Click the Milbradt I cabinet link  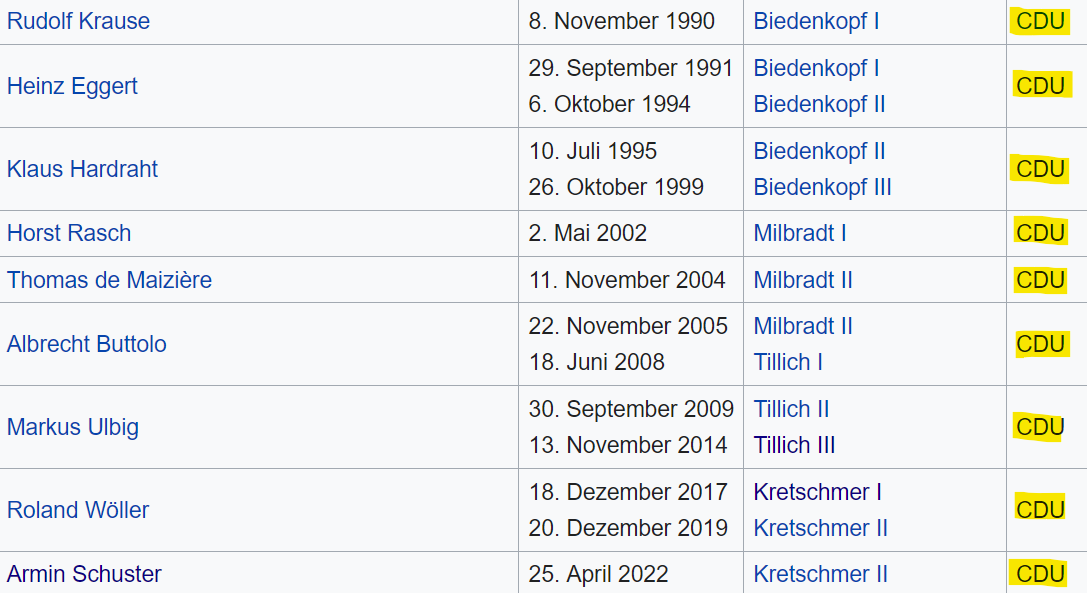[800, 233]
